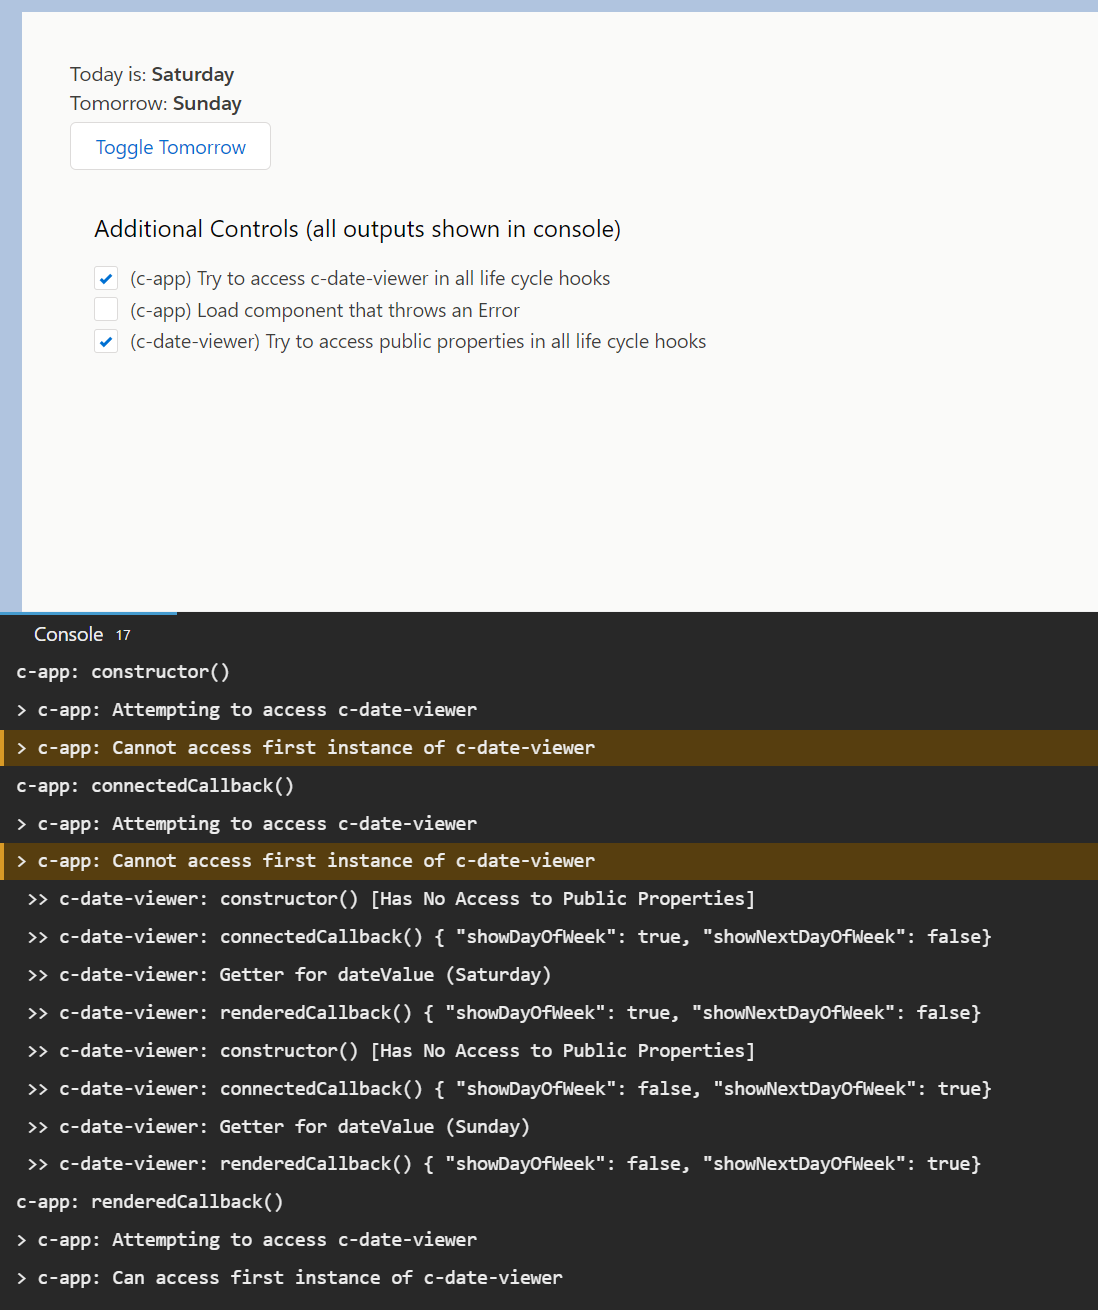Click the bold "Saturday" text after "Today is:"
This screenshot has height=1310, width=1098.
[x=192, y=74]
